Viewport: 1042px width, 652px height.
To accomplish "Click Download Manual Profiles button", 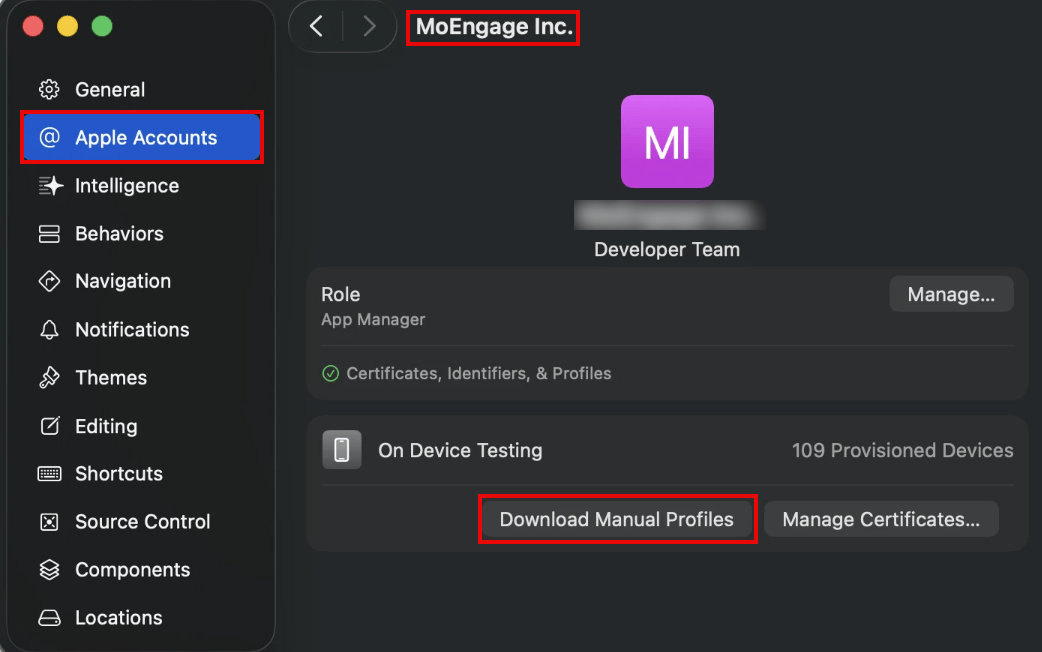I will [617, 519].
